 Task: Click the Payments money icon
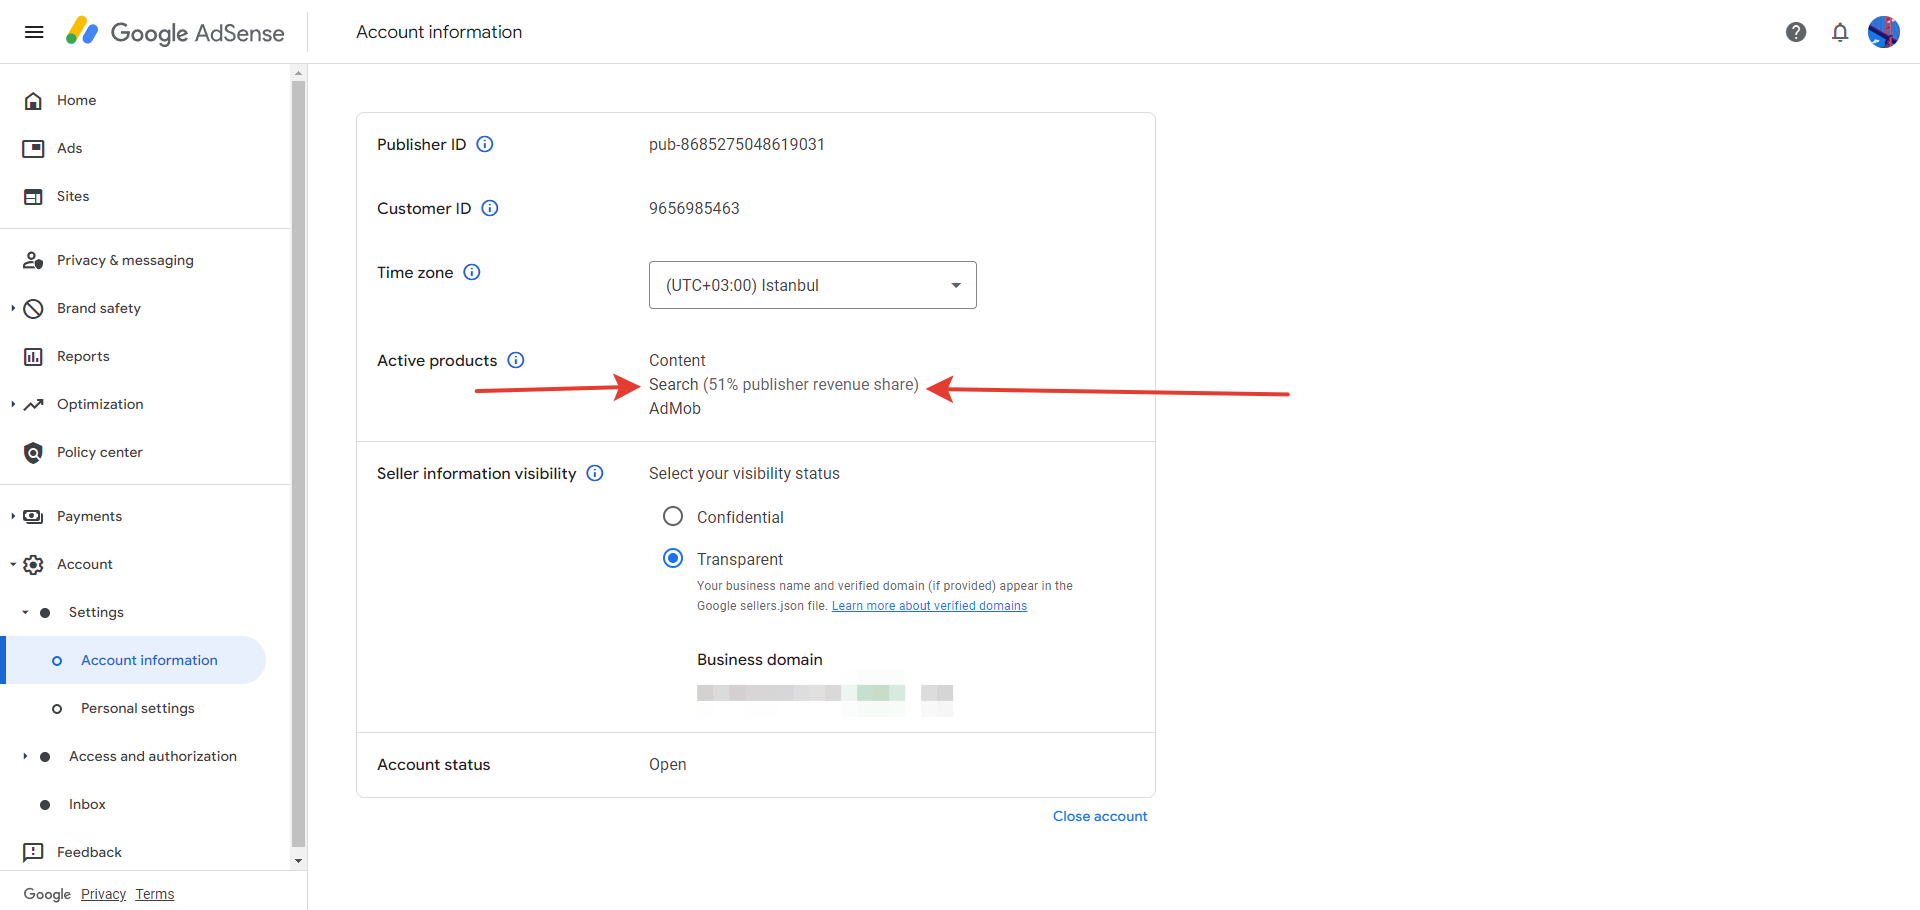pos(33,516)
